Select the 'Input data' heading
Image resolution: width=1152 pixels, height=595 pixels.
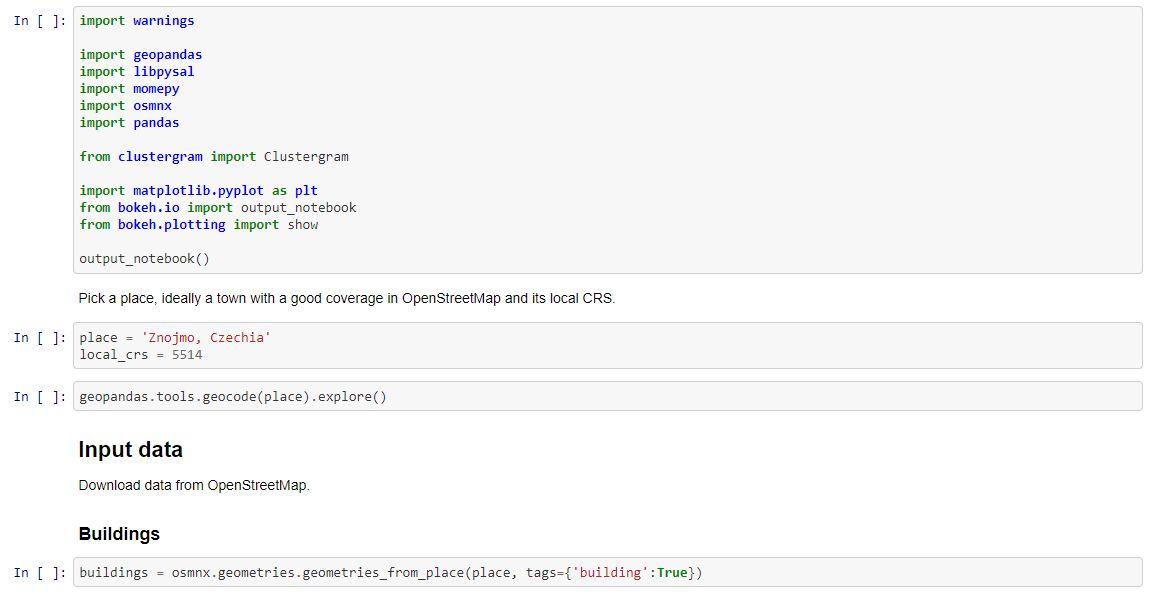[x=130, y=450]
